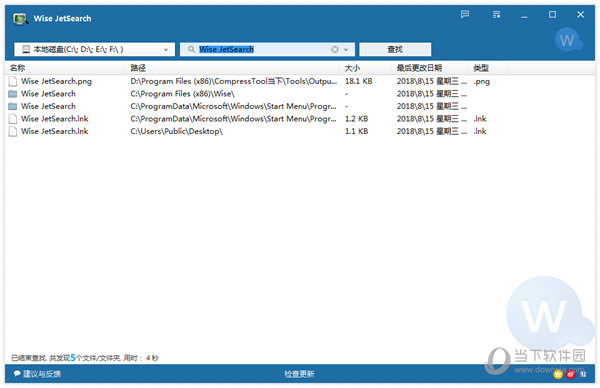
Task: Maximize the Wise JetSearch window
Action: (552, 15)
